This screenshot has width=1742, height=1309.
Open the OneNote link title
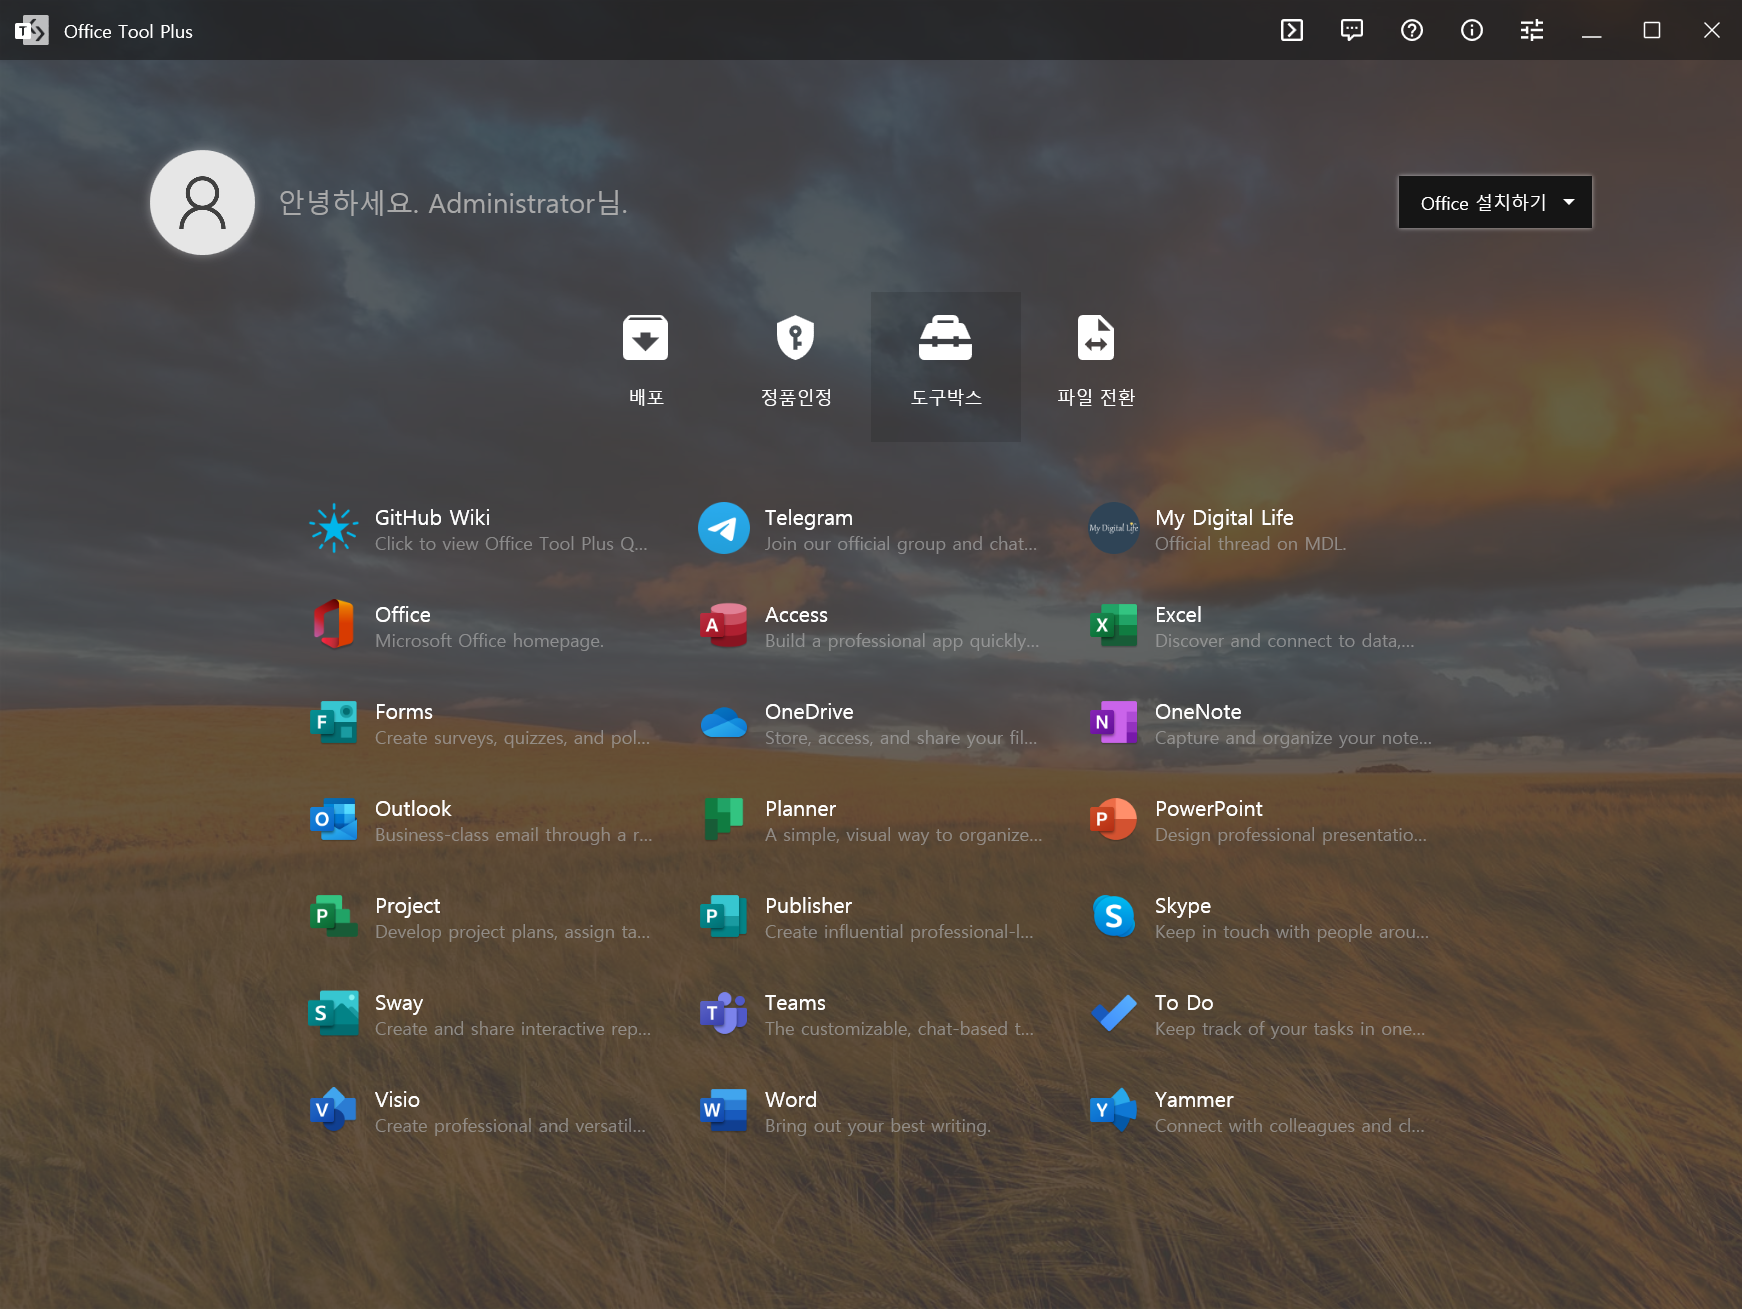pos(1198,711)
